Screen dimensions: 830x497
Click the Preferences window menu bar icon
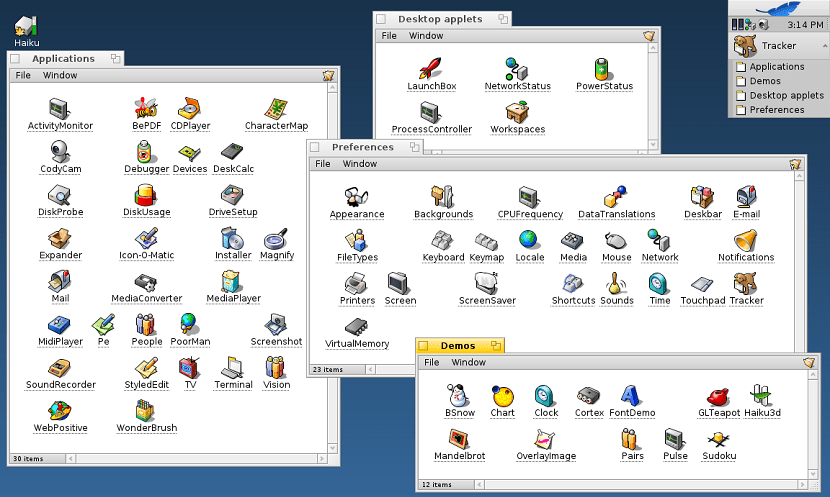tap(795, 164)
